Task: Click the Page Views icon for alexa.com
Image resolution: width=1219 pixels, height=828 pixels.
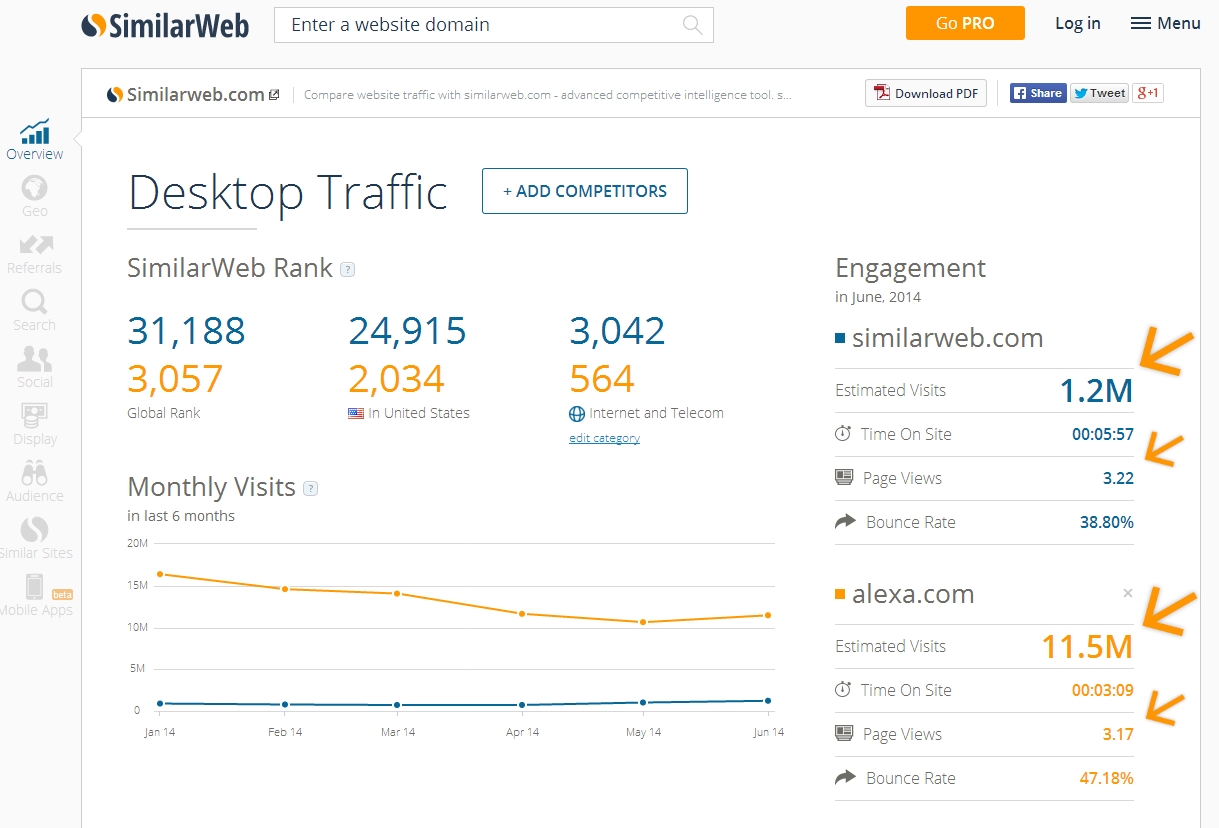Action: click(x=844, y=733)
